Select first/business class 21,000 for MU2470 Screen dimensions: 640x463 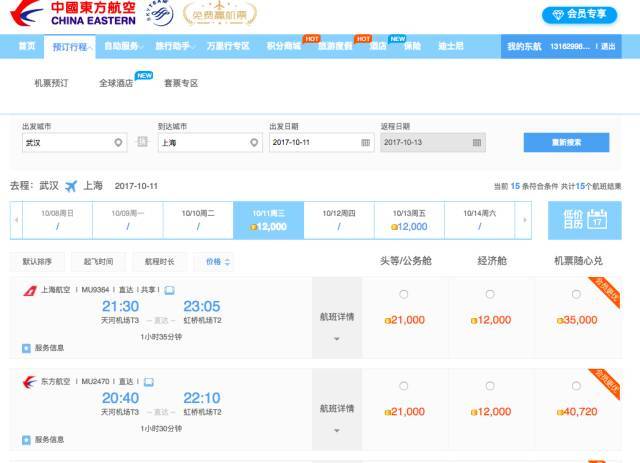click(x=404, y=386)
